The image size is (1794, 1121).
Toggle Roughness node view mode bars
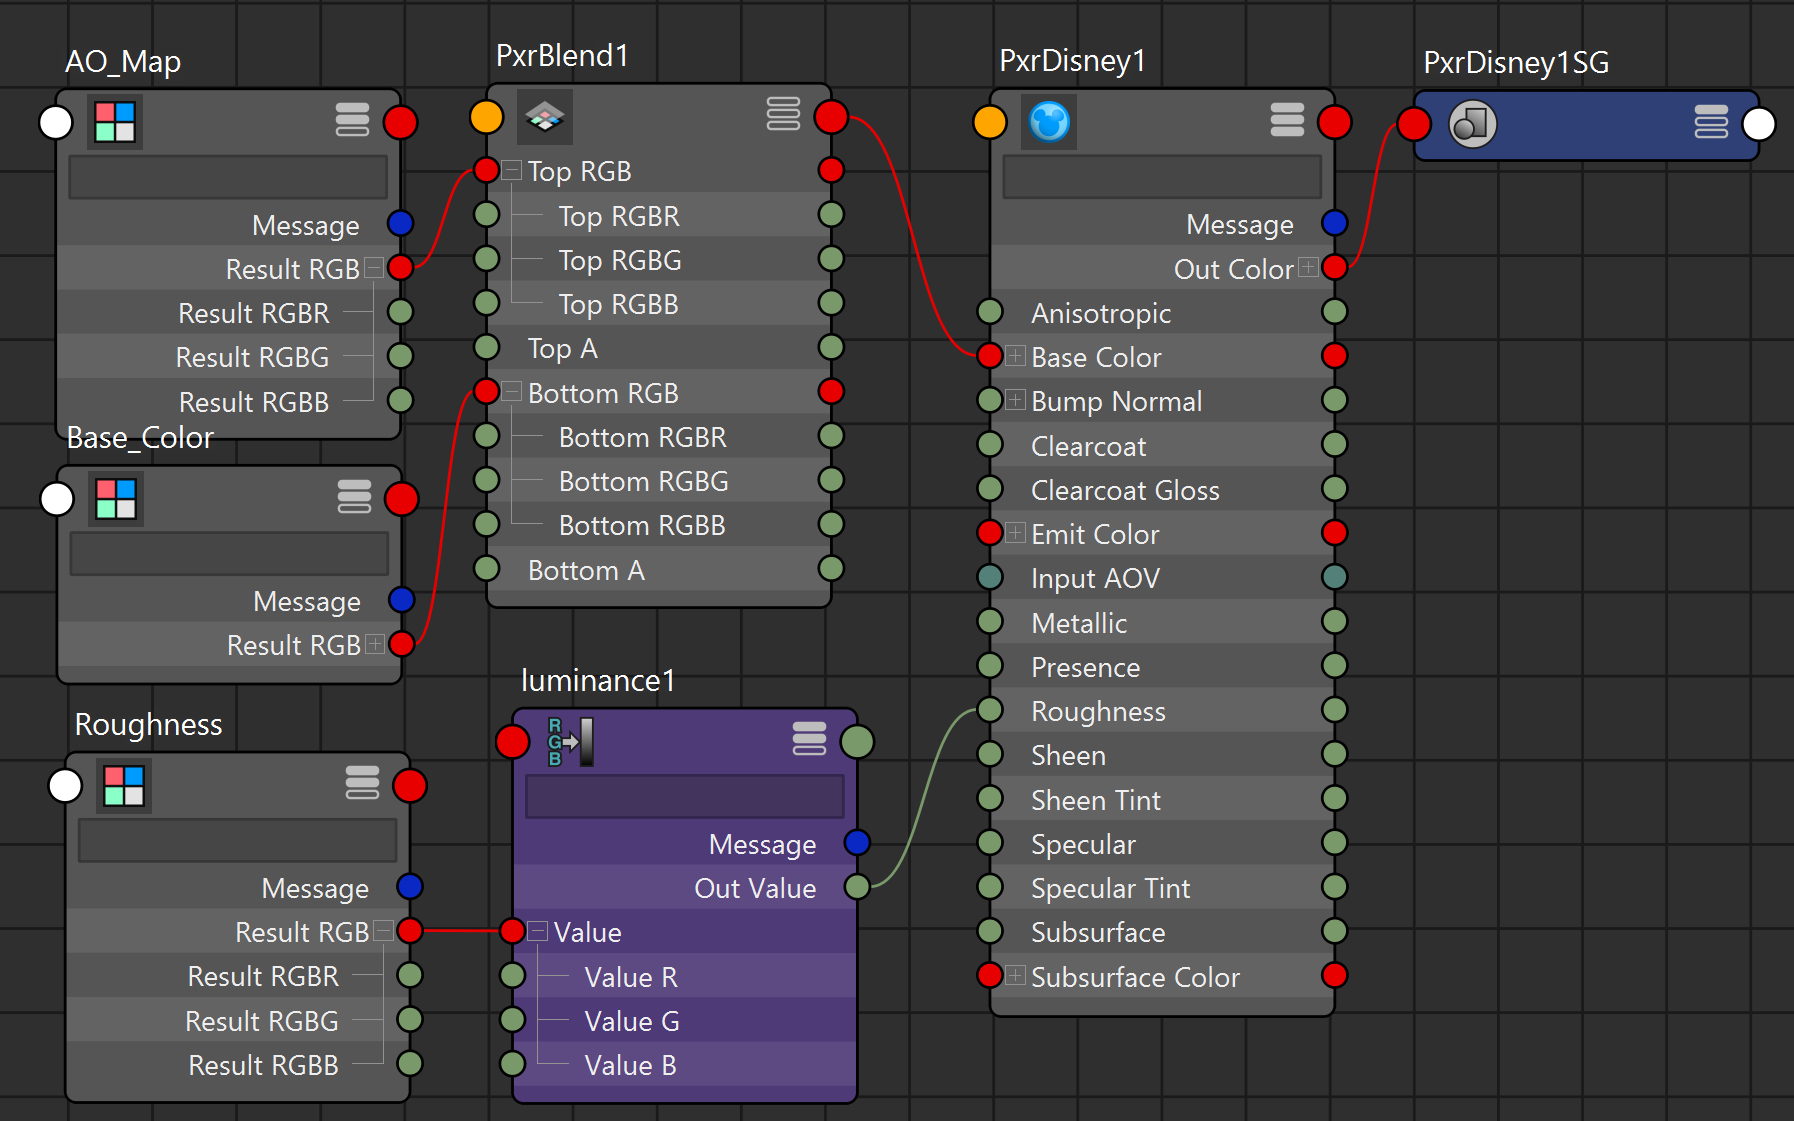[x=362, y=783]
